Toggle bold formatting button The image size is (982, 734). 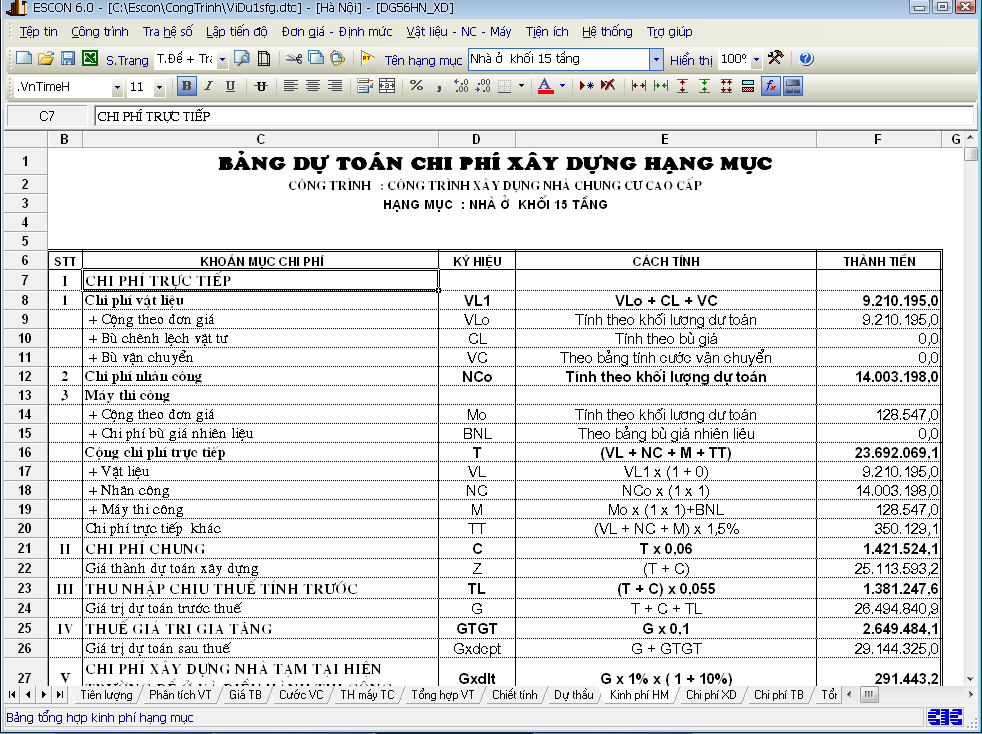point(186,86)
